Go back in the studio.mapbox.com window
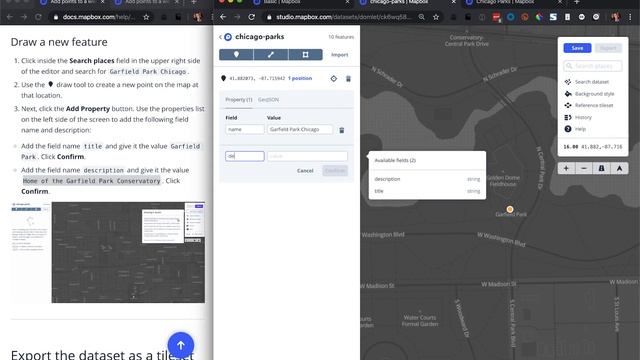Viewport: 640px width, 360px height. point(223,17)
